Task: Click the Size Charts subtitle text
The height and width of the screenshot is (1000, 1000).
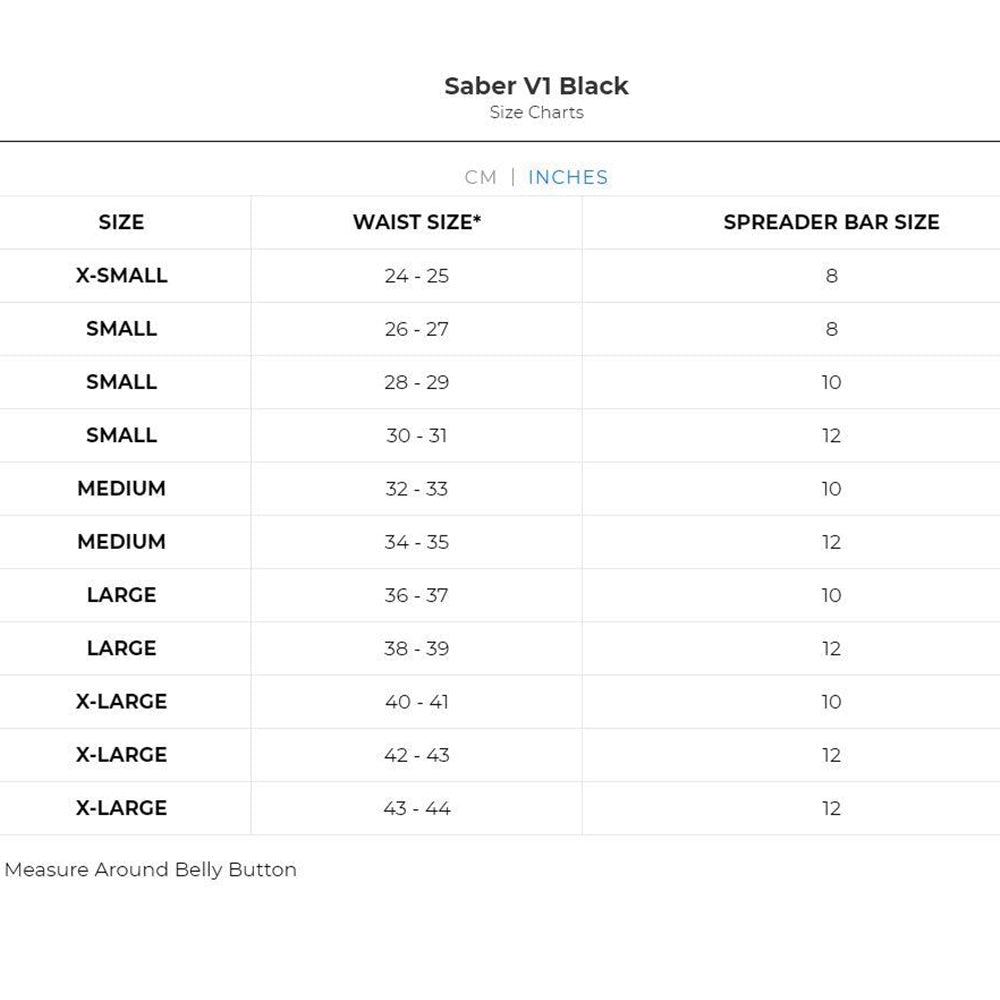Action: point(536,113)
